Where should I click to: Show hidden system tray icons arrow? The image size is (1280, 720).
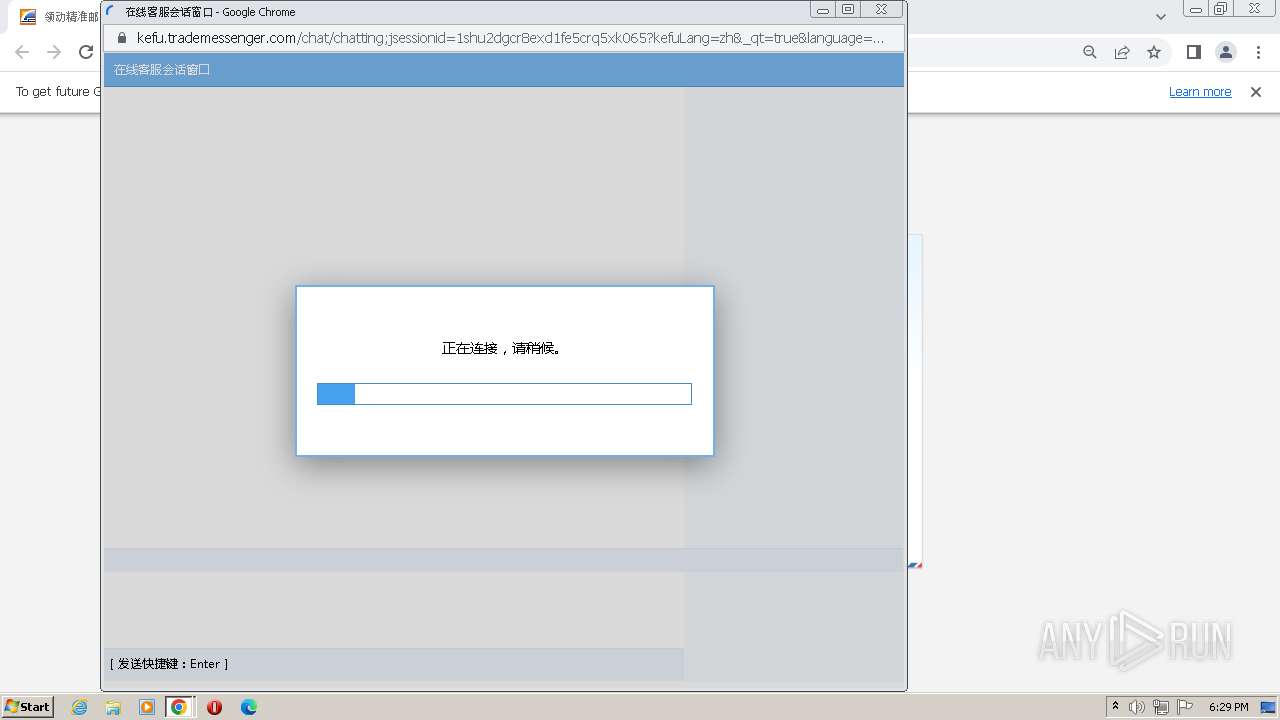1116,707
